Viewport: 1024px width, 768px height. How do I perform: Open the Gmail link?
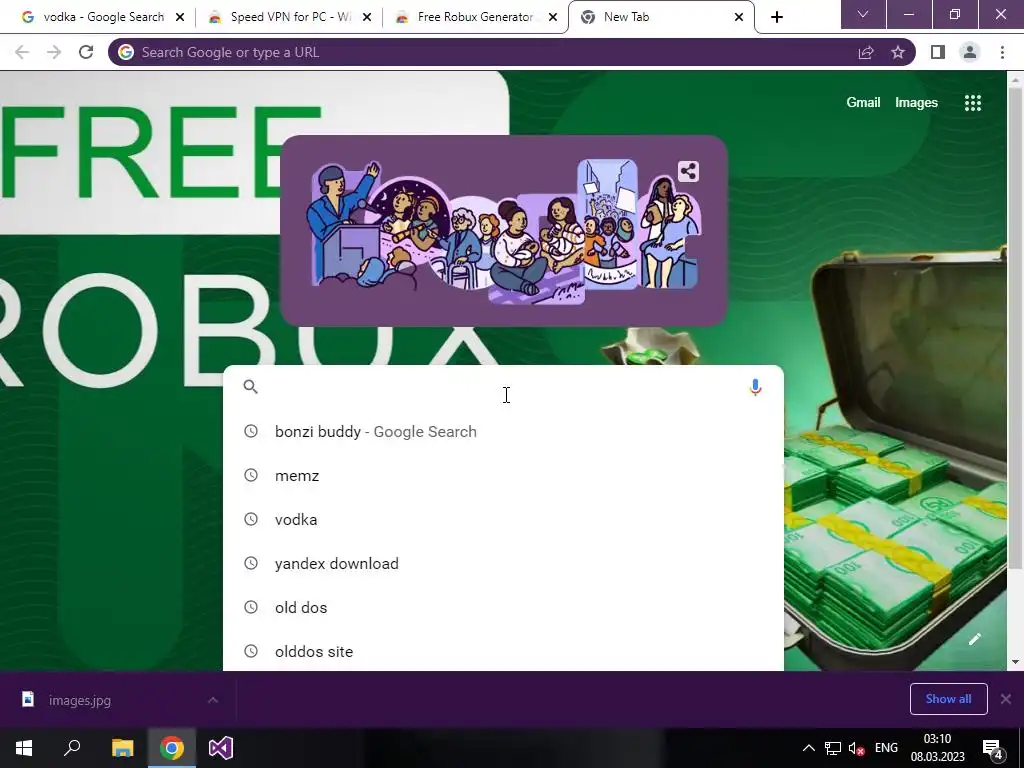pyautogui.click(x=863, y=103)
